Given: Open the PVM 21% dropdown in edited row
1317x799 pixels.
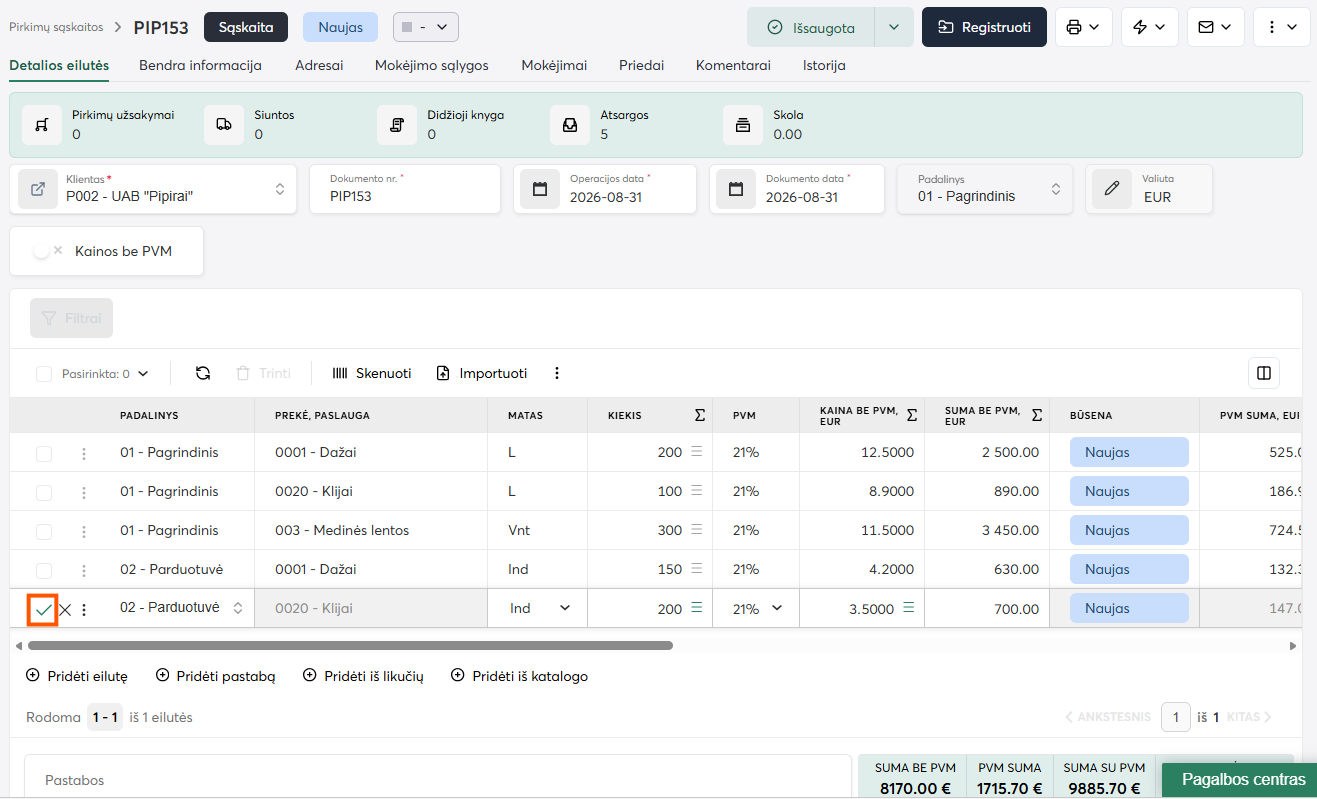Looking at the screenshot, I should [x=756, y=608].
